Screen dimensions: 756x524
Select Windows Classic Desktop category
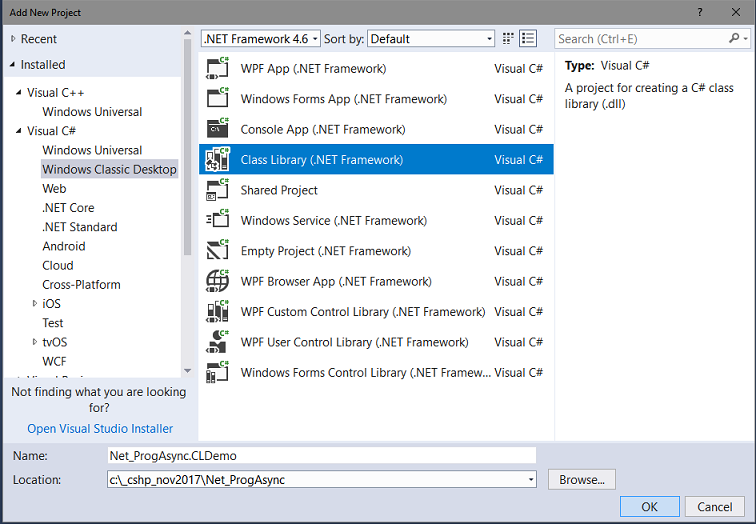point(109,169)
